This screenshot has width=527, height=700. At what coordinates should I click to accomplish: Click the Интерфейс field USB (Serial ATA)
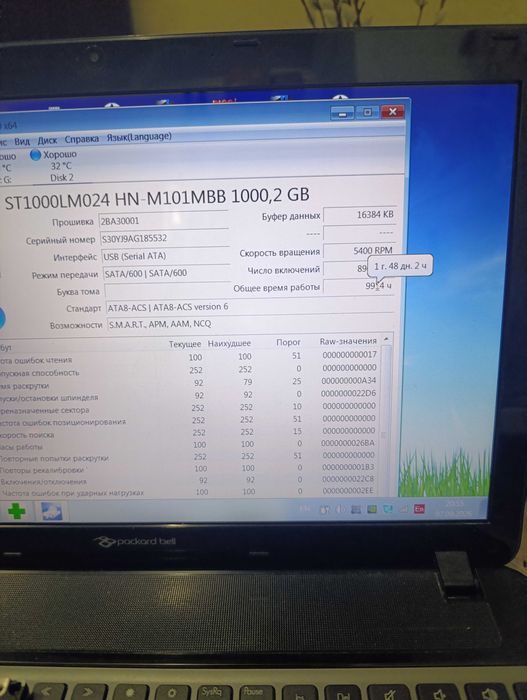(166, 256)
